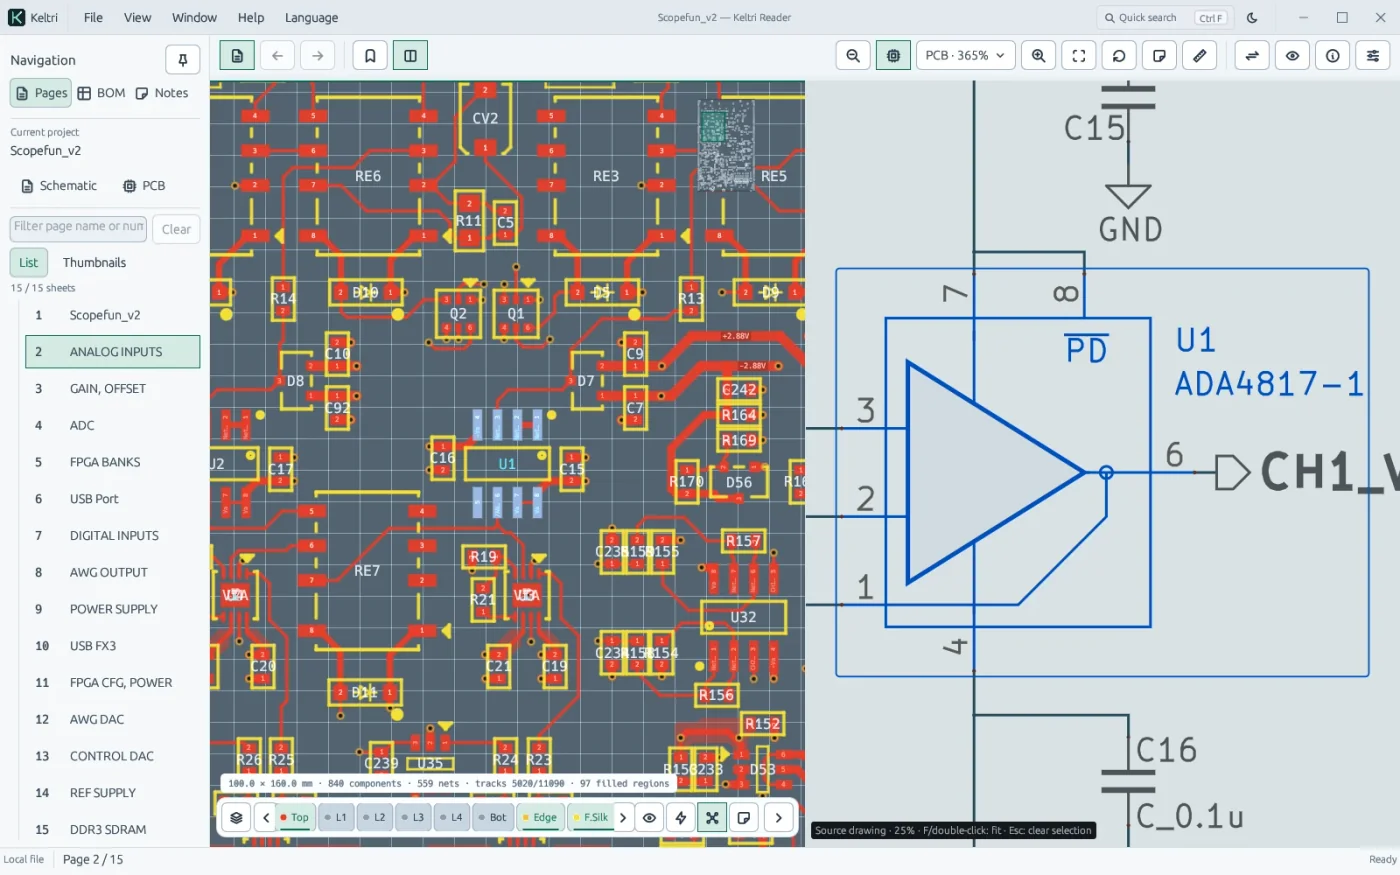Select the ruler measure tool
Screen dimensions: 1400x875
point(1199,56)
